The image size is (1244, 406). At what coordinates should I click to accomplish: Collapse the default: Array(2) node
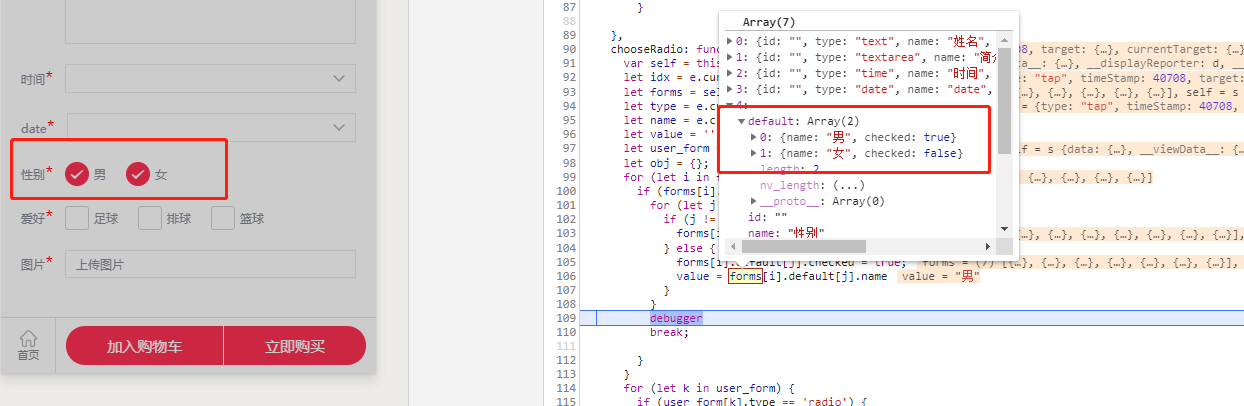[x=742, y=121]
